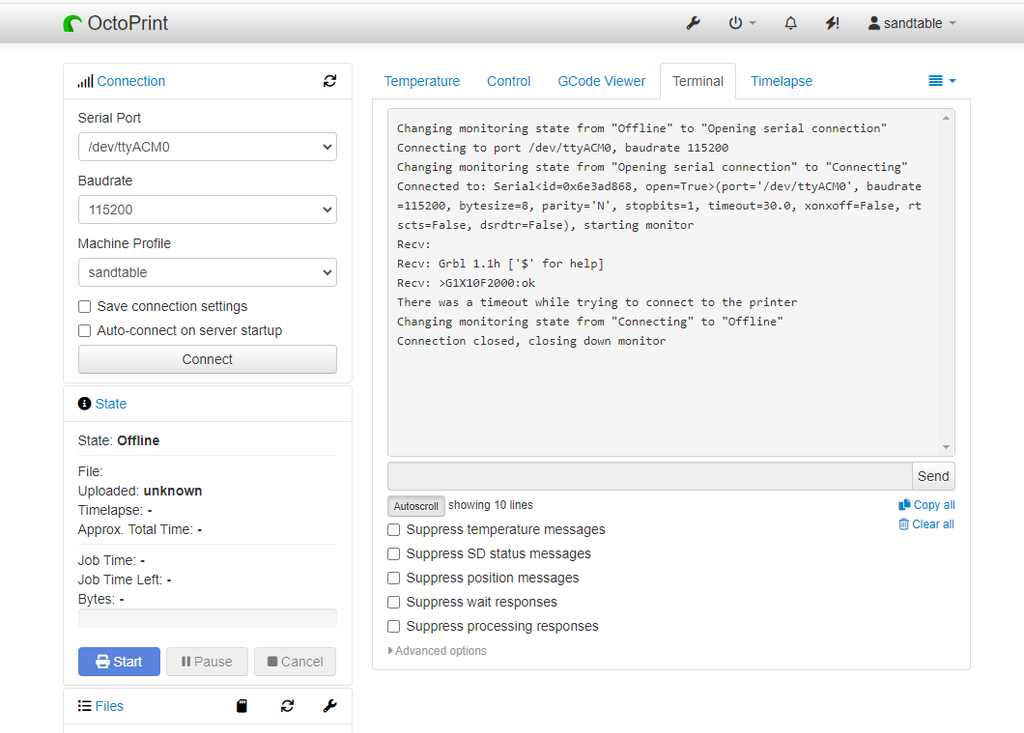Switch to the Temperature tab
This screenshot has width=1024, height=733.
pyautogui.click(x=422, y=81)
